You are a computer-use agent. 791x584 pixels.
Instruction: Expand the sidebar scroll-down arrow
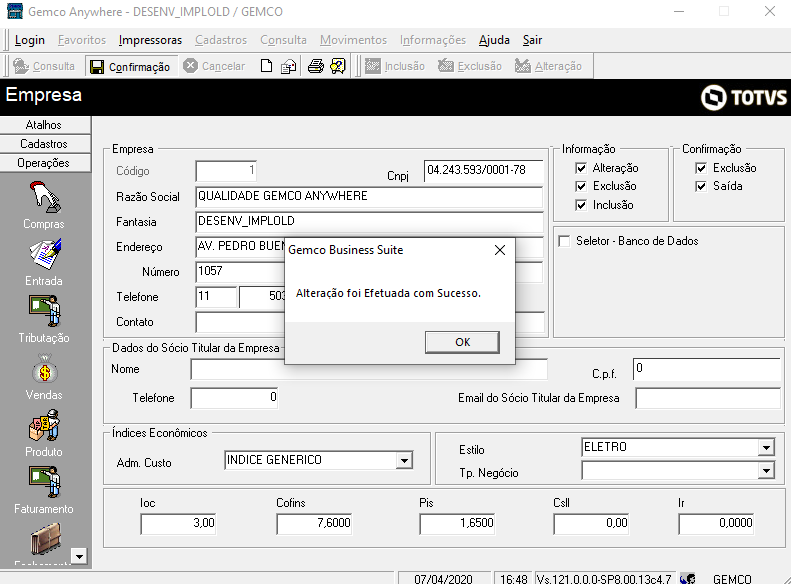[x=79, y=556]
